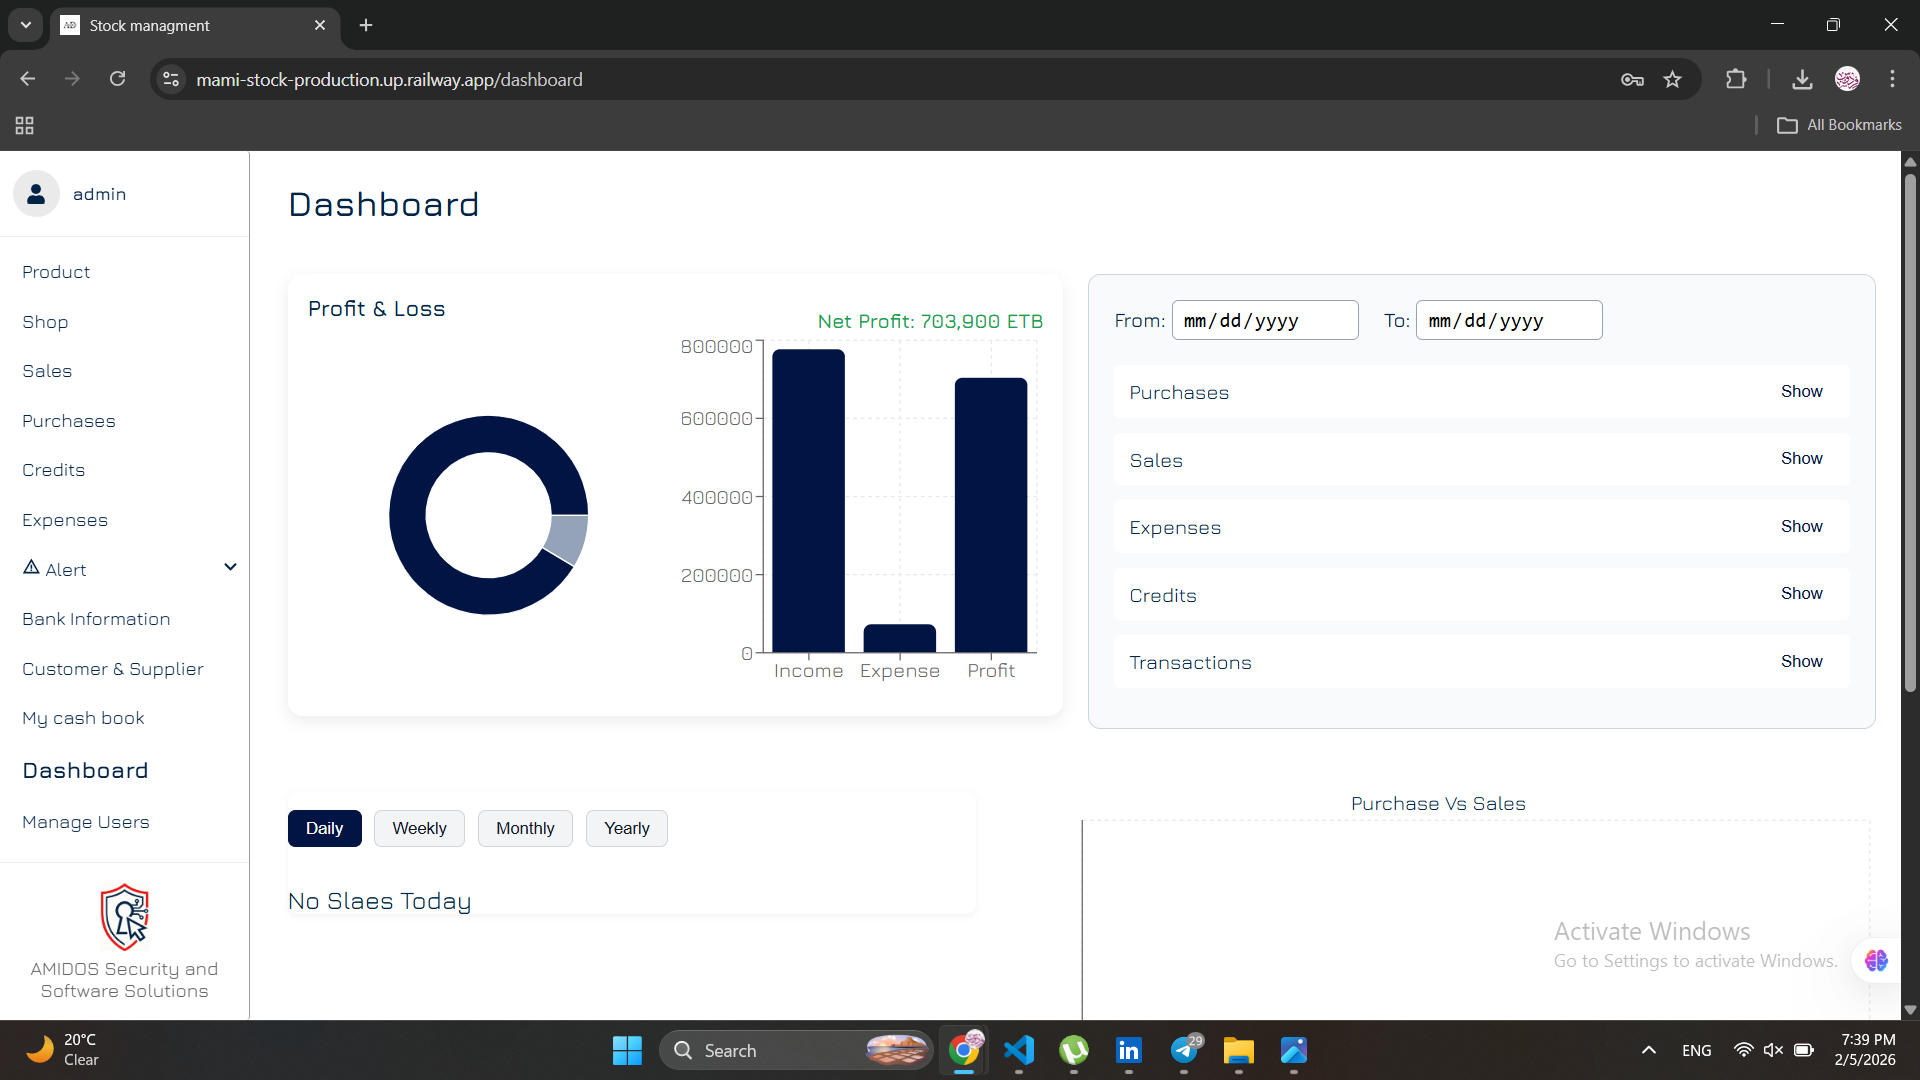1920x1080 pixels.
Task: Click the password manager key icon
Action: [1632, 79]
